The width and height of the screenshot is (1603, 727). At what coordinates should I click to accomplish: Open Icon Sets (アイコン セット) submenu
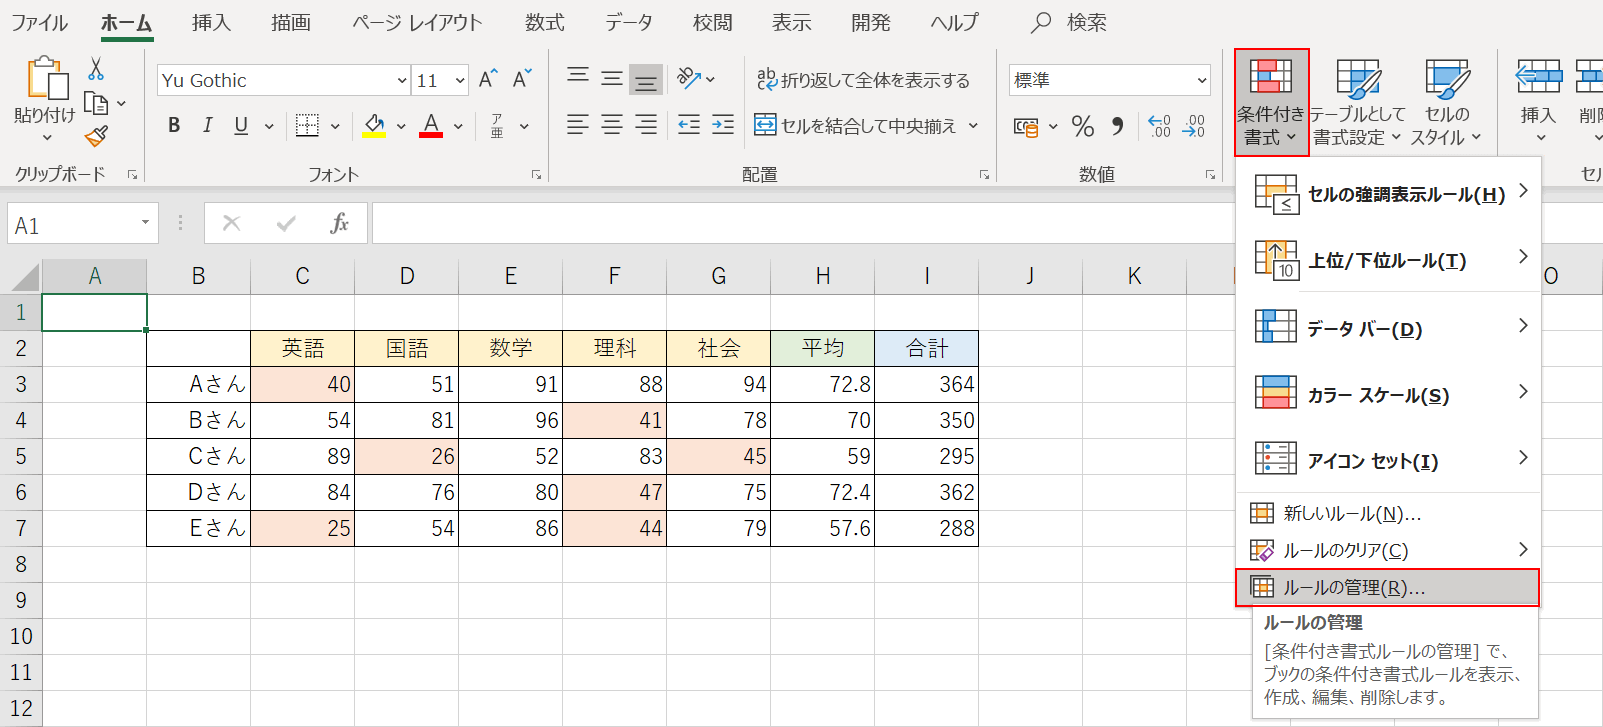1390,460
